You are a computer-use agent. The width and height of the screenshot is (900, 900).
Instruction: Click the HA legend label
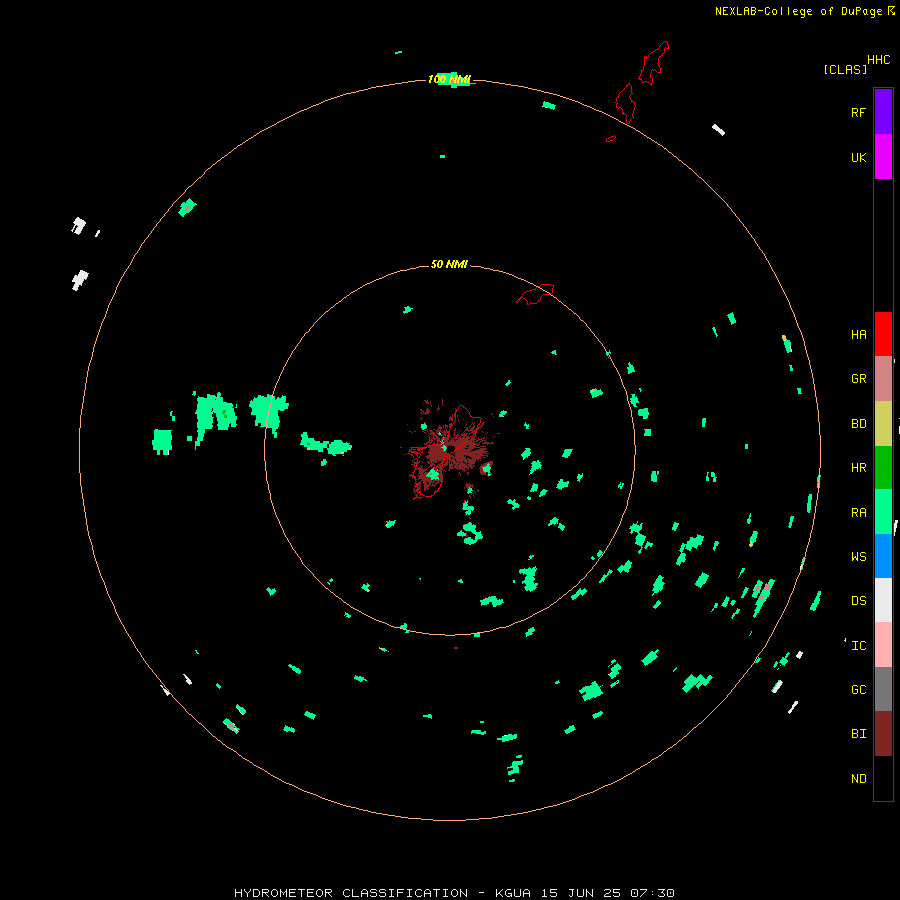[x=858, y=334]
